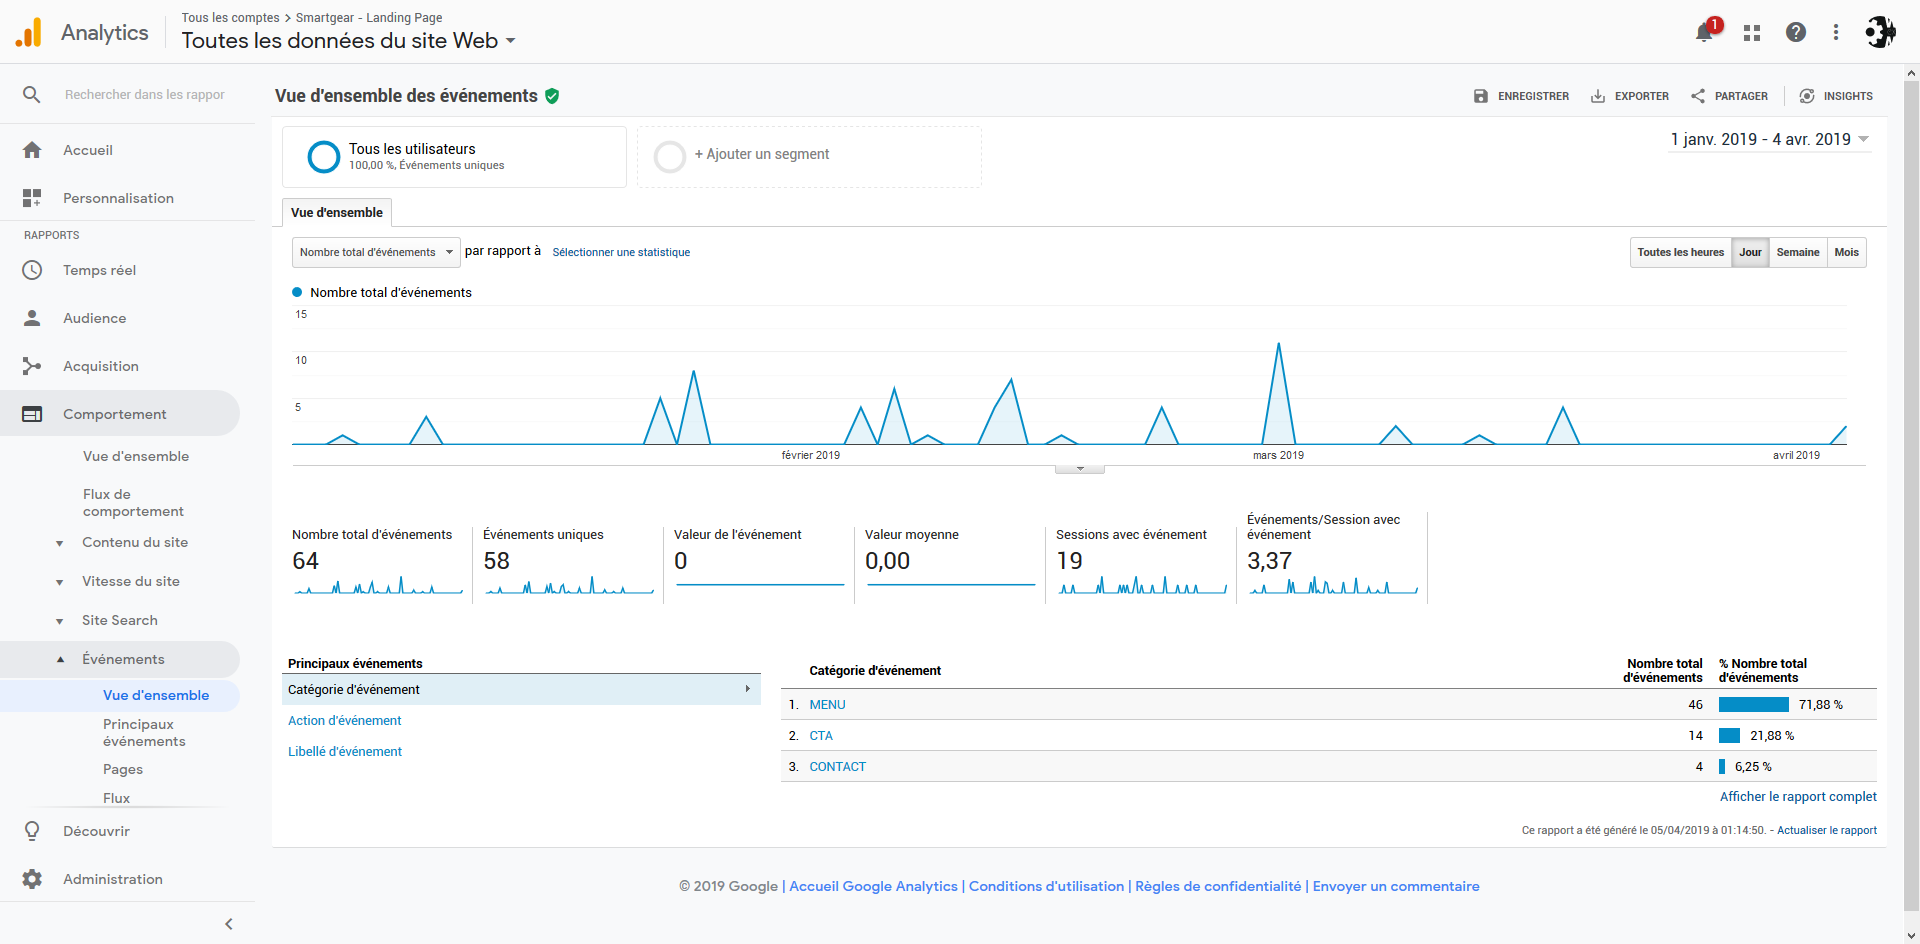Viewport: 1920px width, 944px height.
Task: Click the report search input field
Action: pos(145,94)
